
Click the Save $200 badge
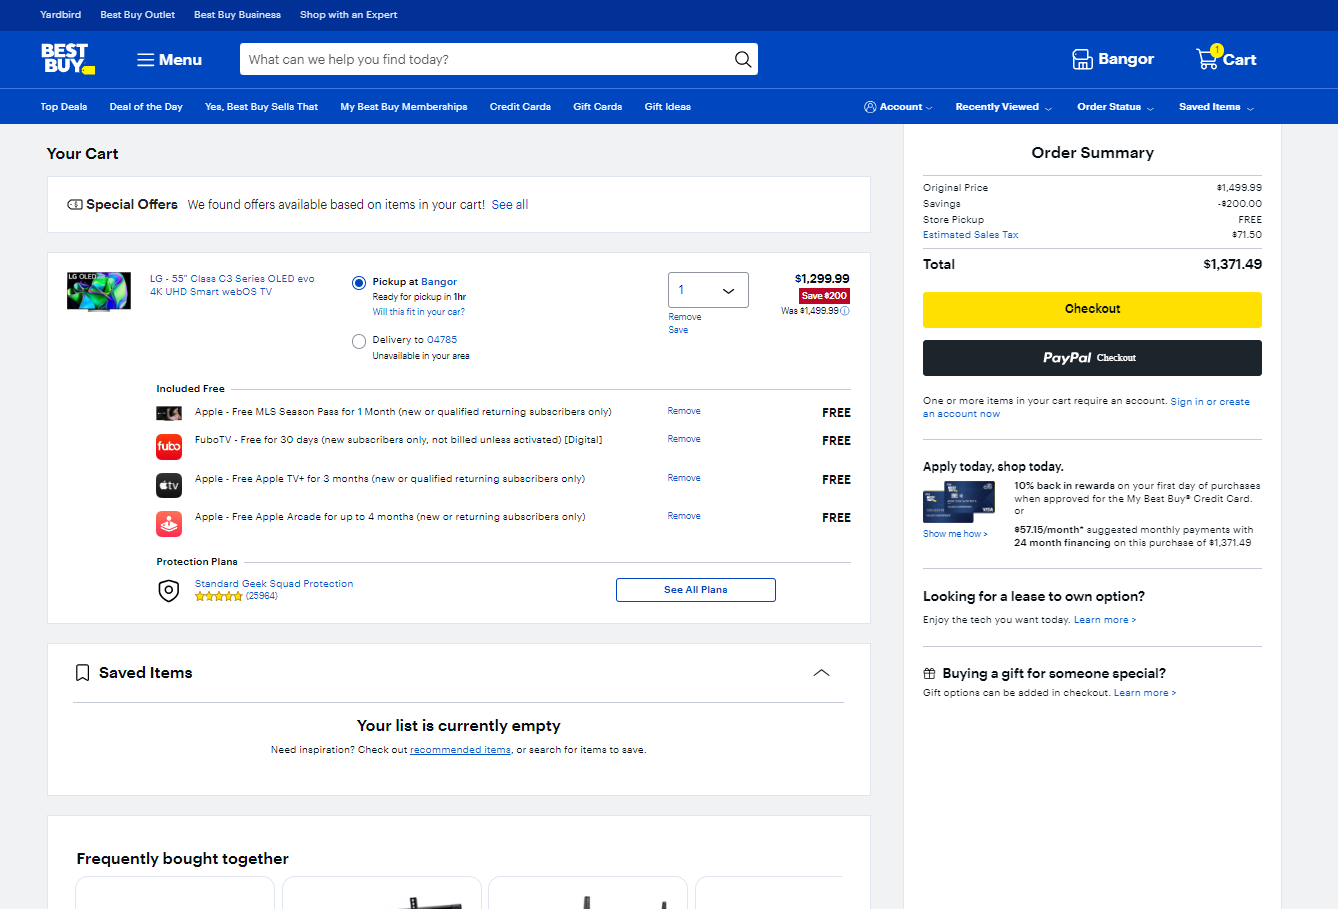[824, 296]
